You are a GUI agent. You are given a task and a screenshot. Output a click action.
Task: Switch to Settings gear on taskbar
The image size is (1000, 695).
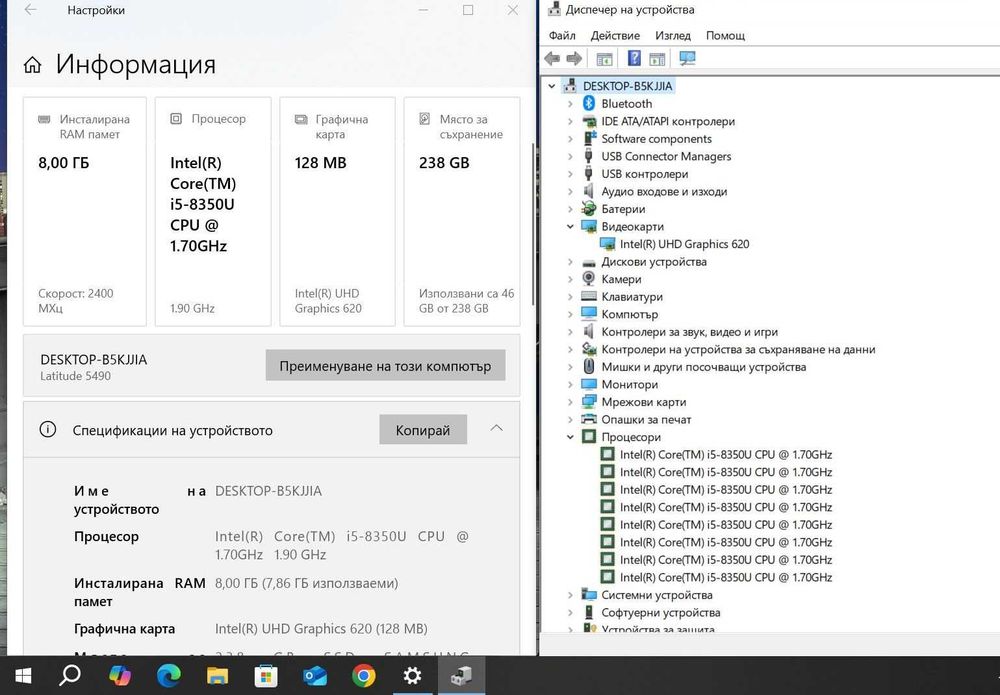point(412,675)
